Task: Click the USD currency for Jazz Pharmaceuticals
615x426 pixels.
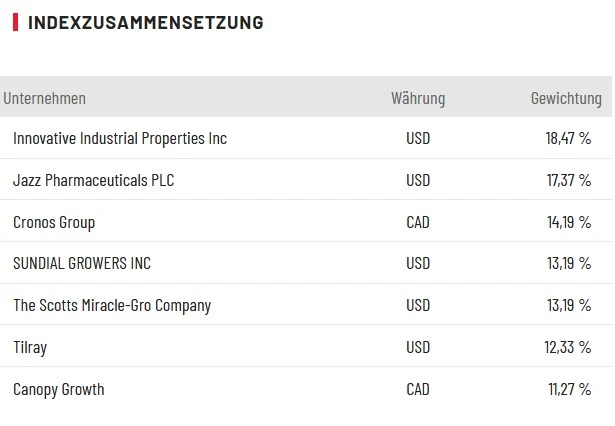Action: coord(418,180)
